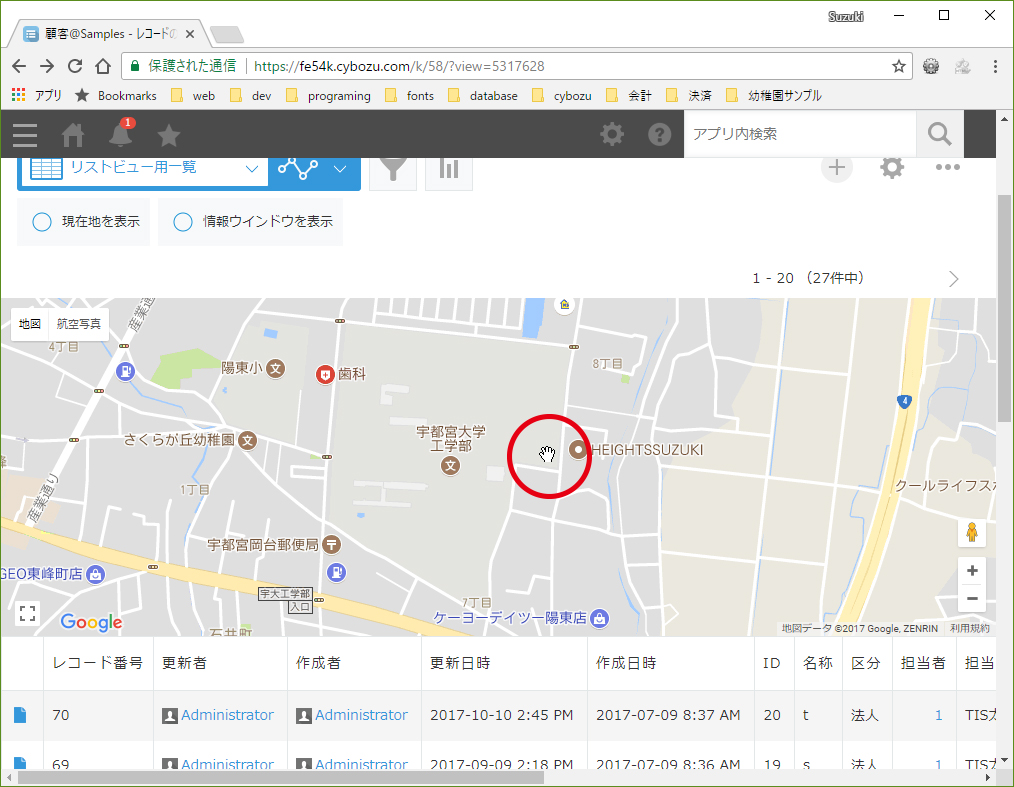This screenshot has width=1014, height=787.
Task: Click 宇都宮岡台郵便局 post office marker
Action: tap(332, 545)
